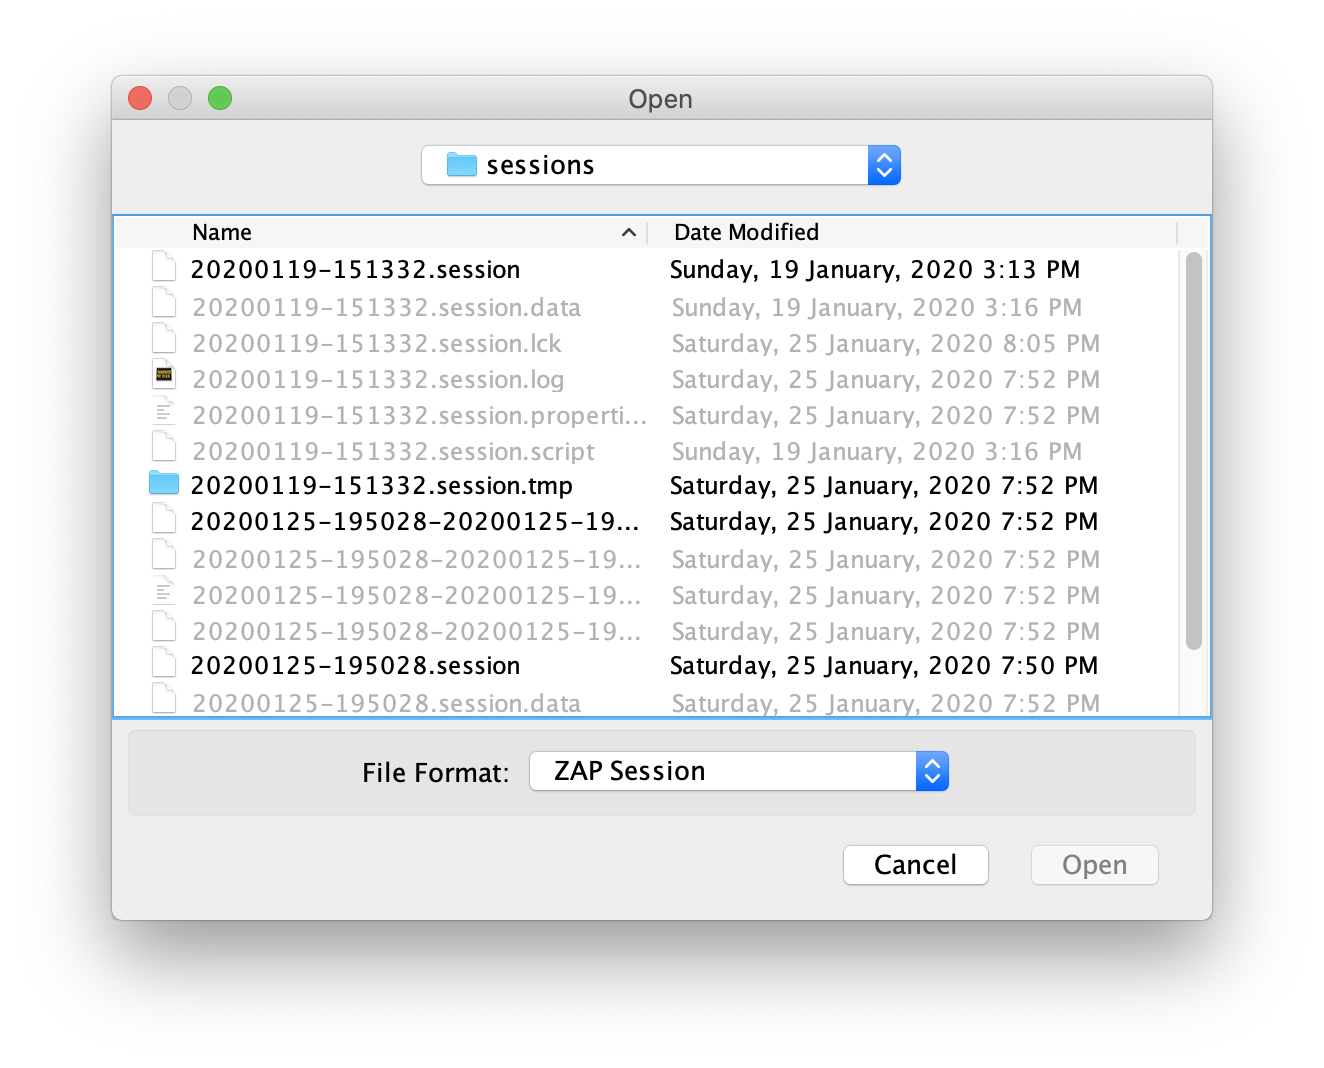Click the Date Modified column header
The width and height of the screenshot is (1324, 1068).
(747, 232)
